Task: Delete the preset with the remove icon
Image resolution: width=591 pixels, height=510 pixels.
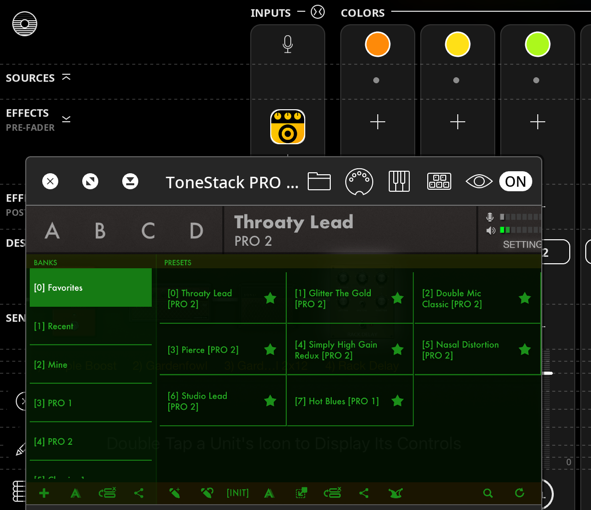Action: pos(332,493)
